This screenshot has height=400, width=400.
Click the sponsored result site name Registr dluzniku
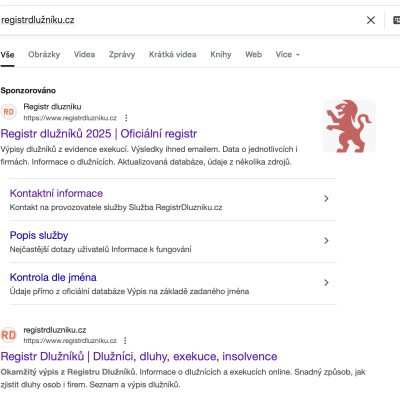52,107
